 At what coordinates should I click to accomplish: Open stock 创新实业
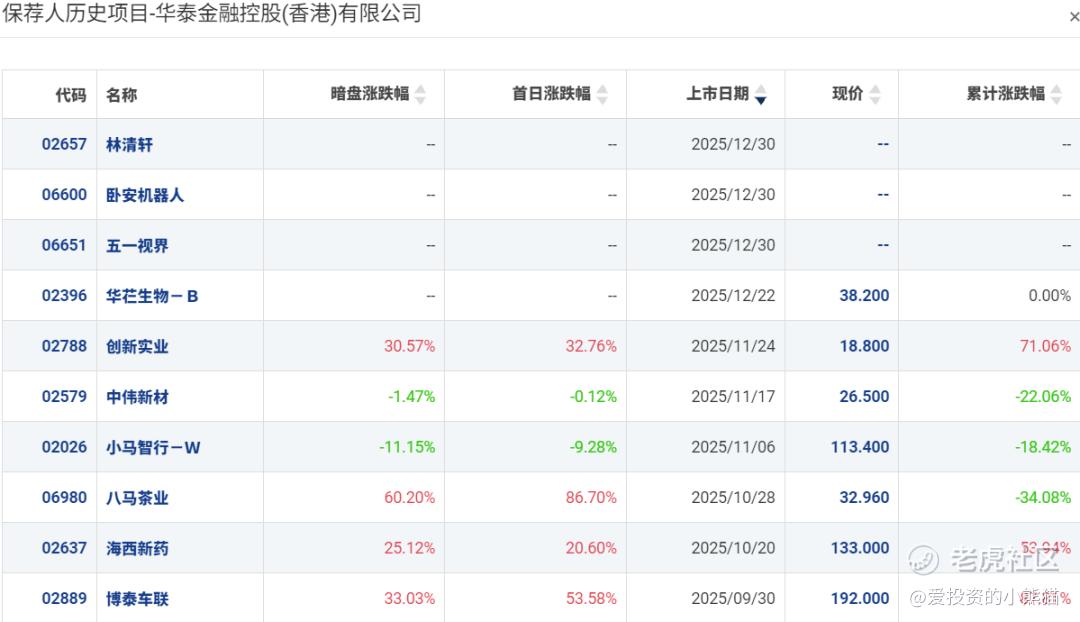[137, 346]
